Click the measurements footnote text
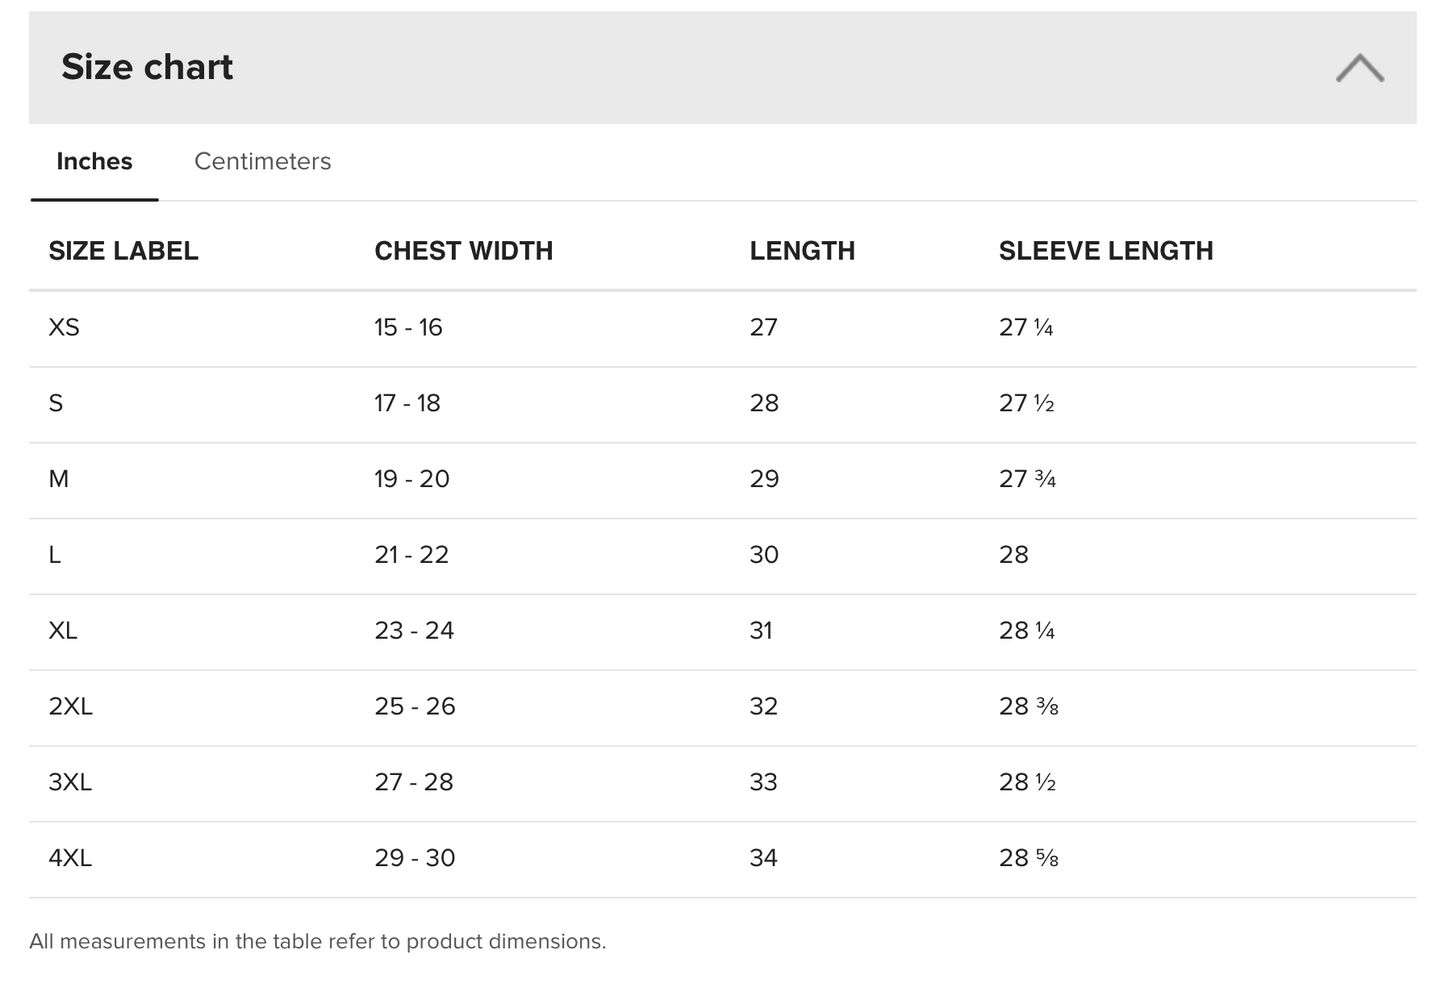 click(318, 941)
